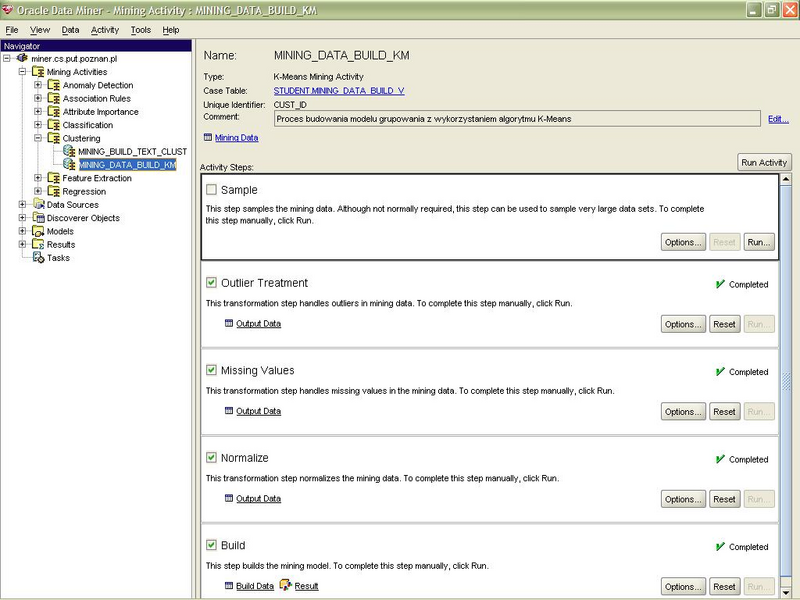Viewport: 800px width, 600px height.
Task: Click the Tasks icon in navigator
Action: [x=38, y=257]
